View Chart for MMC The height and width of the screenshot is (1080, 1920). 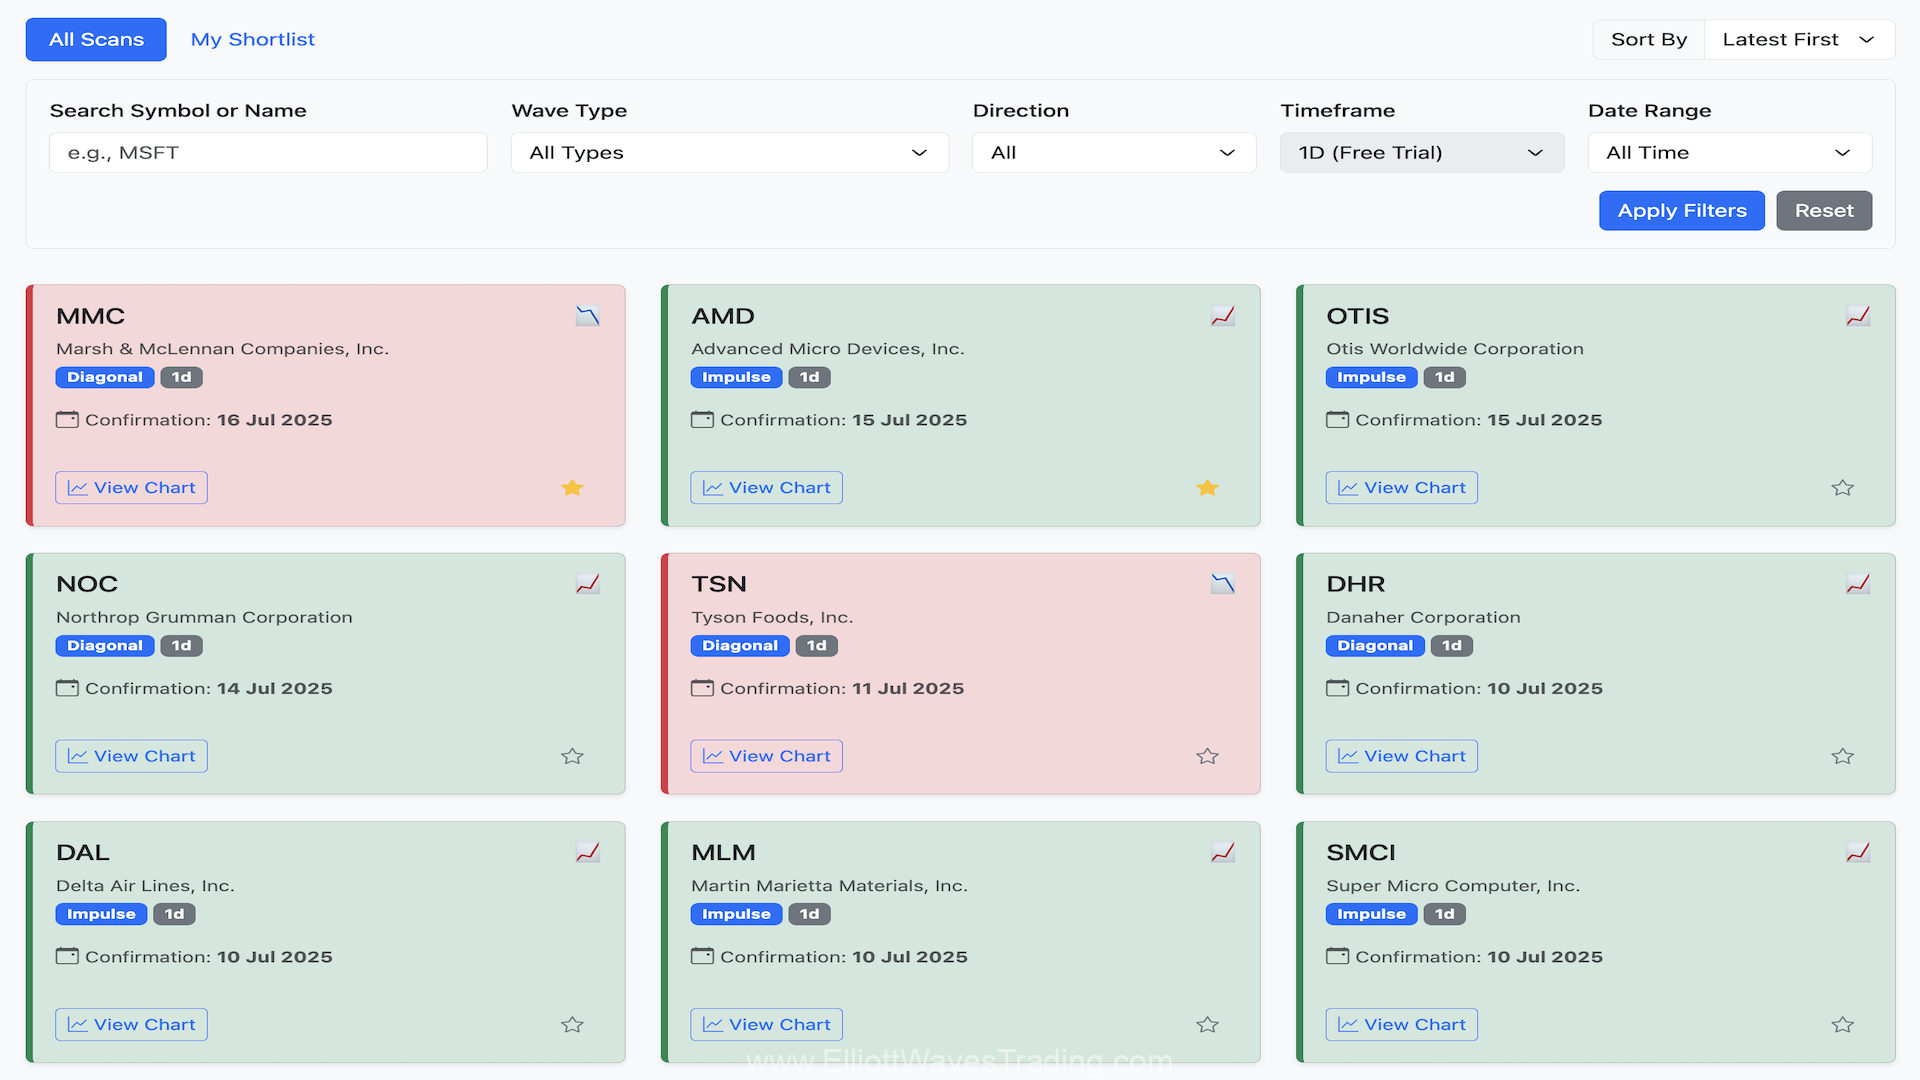pos(131,488)
